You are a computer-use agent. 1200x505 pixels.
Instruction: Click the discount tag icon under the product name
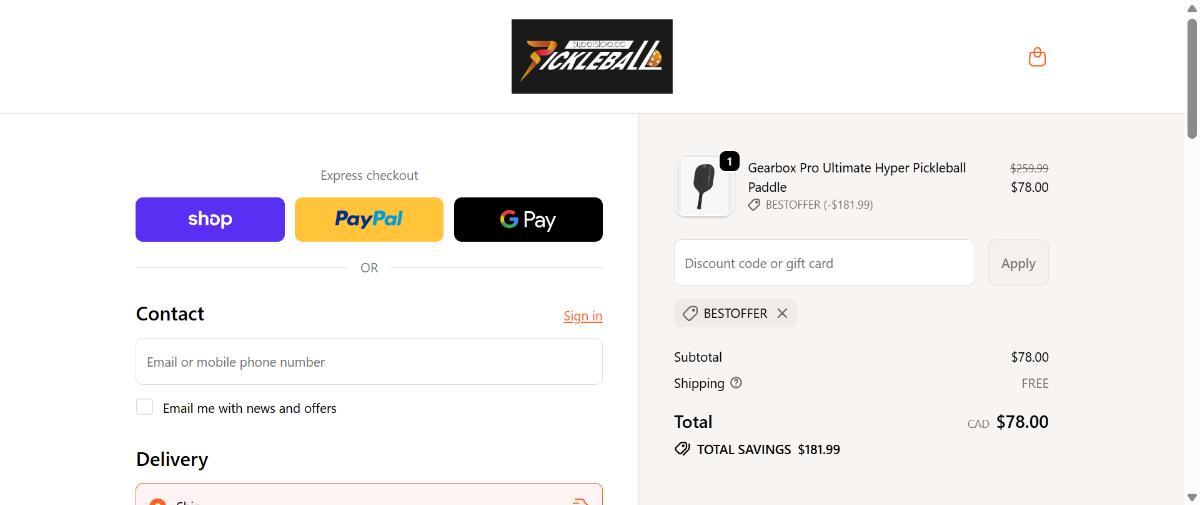tap(754, 205)
